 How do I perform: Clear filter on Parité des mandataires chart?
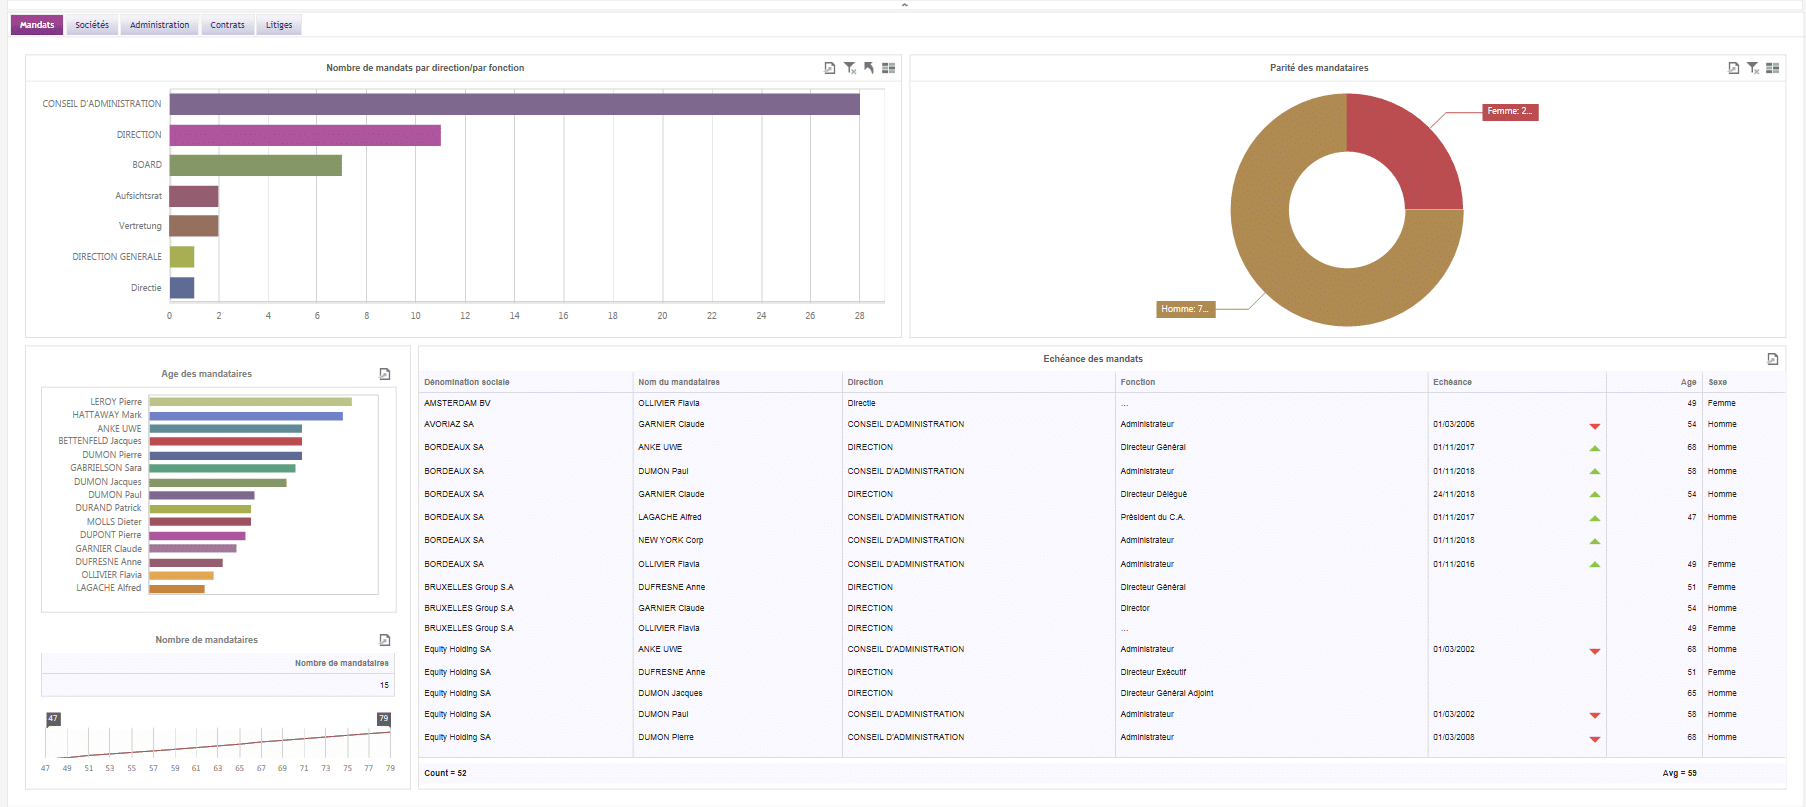point(1753,68)
